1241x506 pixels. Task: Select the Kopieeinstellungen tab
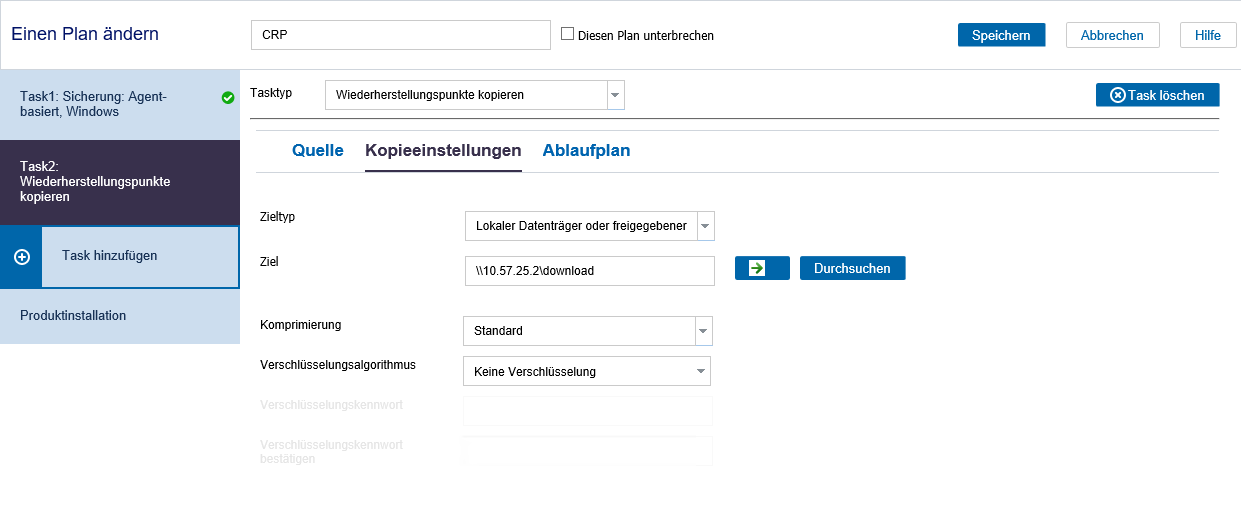[443, 150]
